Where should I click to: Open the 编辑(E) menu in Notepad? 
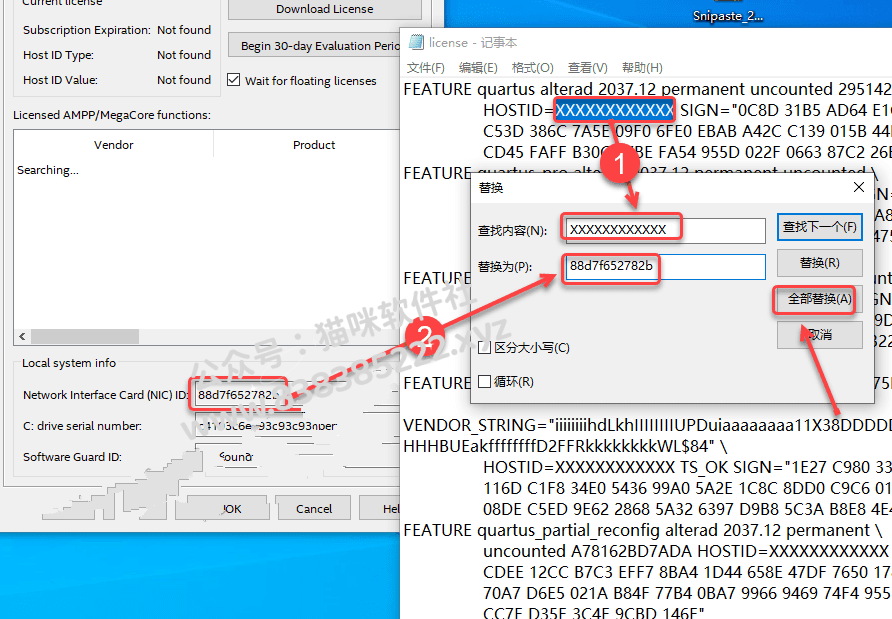point(478,68)
